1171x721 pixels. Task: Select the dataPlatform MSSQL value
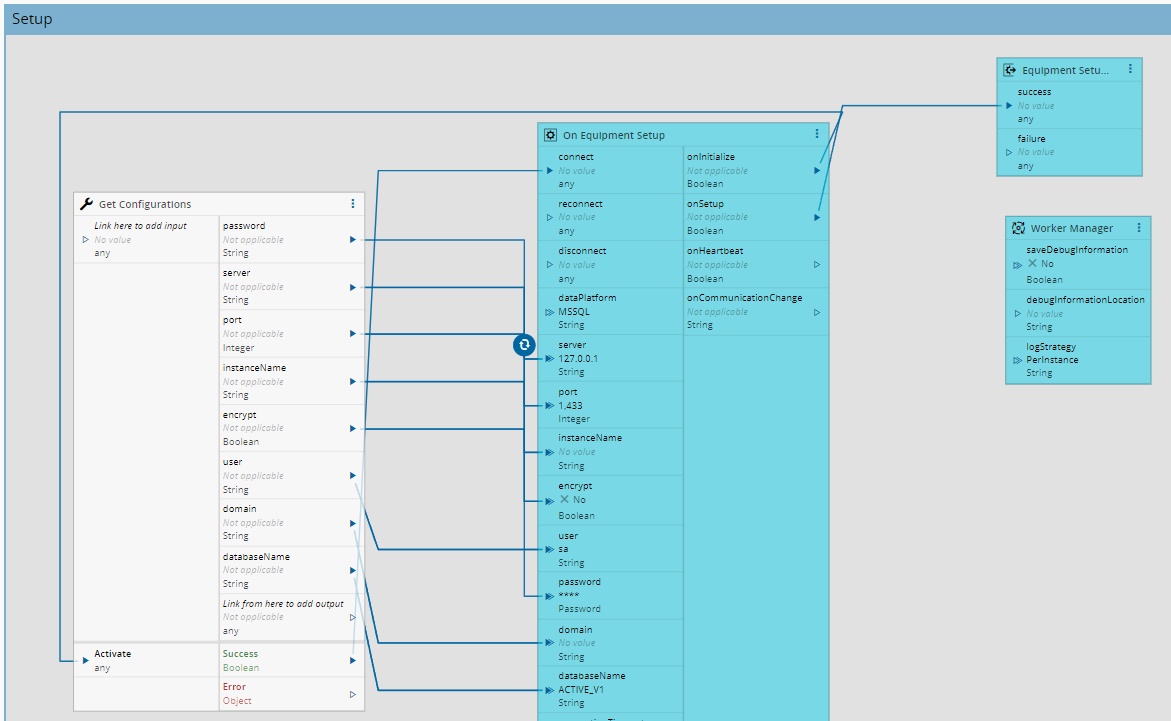coord(574,311)
